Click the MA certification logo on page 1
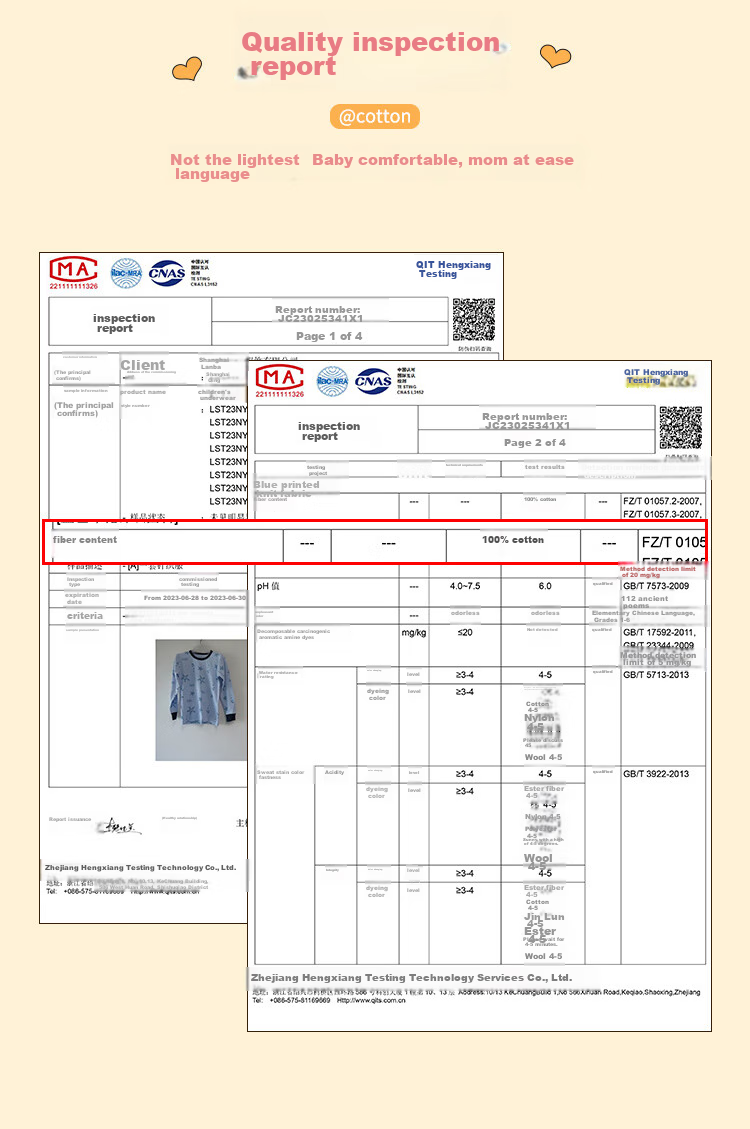The width and height of the screenshot is (750, 1129). coord(73,273)
